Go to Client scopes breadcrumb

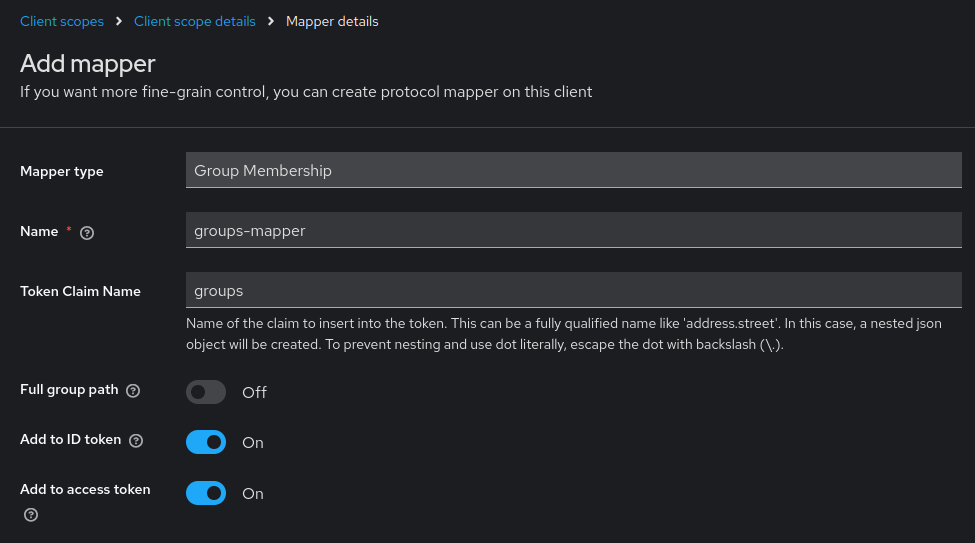(x=62, y=21)
